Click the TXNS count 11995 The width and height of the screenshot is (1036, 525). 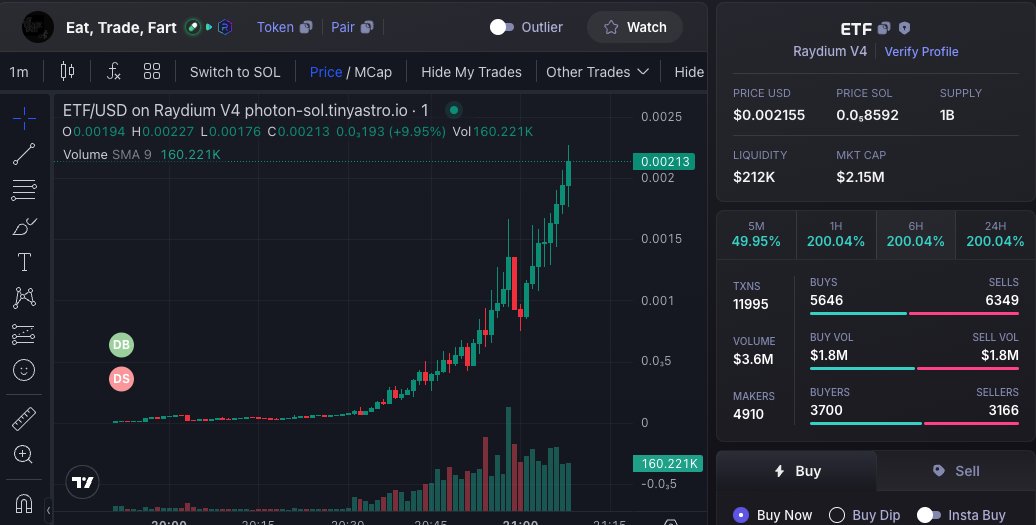click(751, 304)
